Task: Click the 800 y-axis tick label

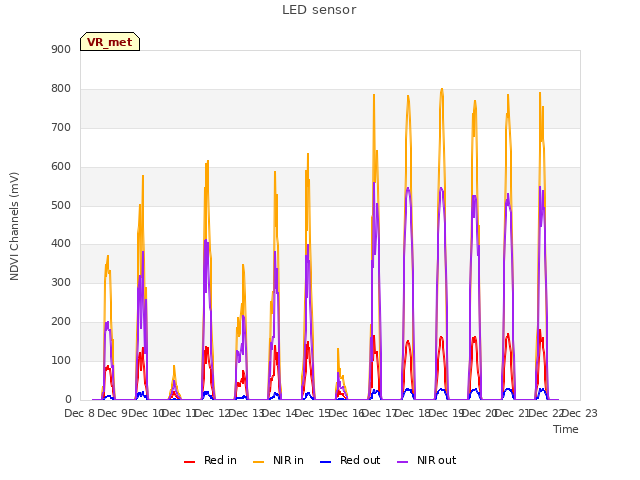Action: 61,89
